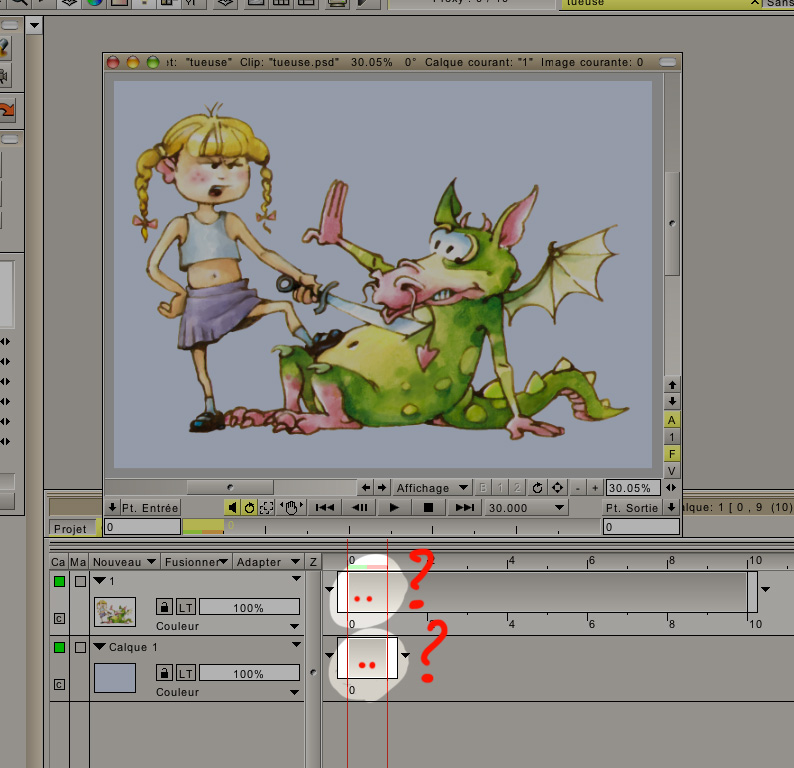The width and height of the screenshot is (794, 768).
Task: Jump to the last frame
Action: [x=464, y=507]
